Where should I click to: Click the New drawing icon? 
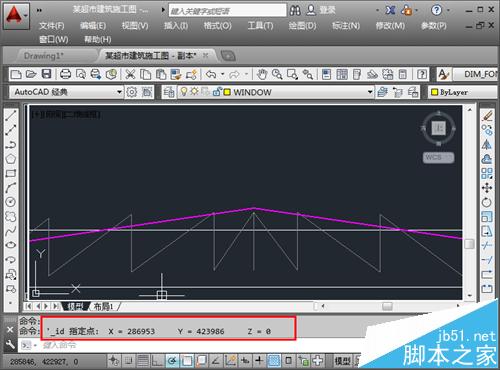coord(16,74)
